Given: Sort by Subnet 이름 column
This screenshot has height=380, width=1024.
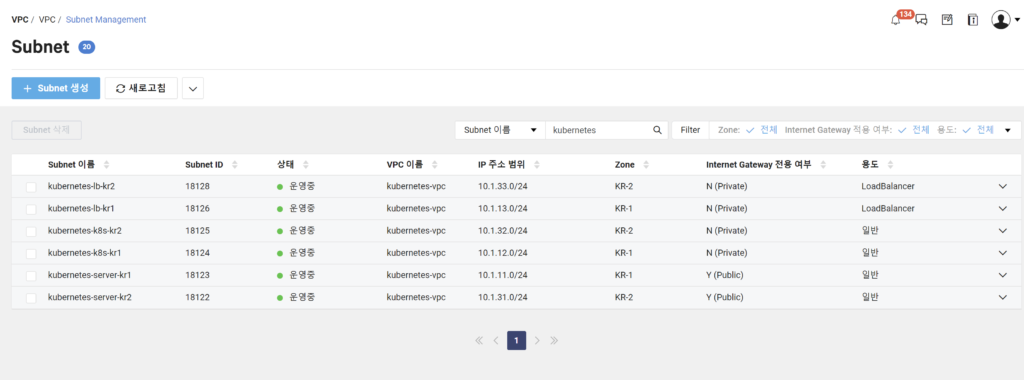Looking at the screenshot, I should [x=107, y=165].
